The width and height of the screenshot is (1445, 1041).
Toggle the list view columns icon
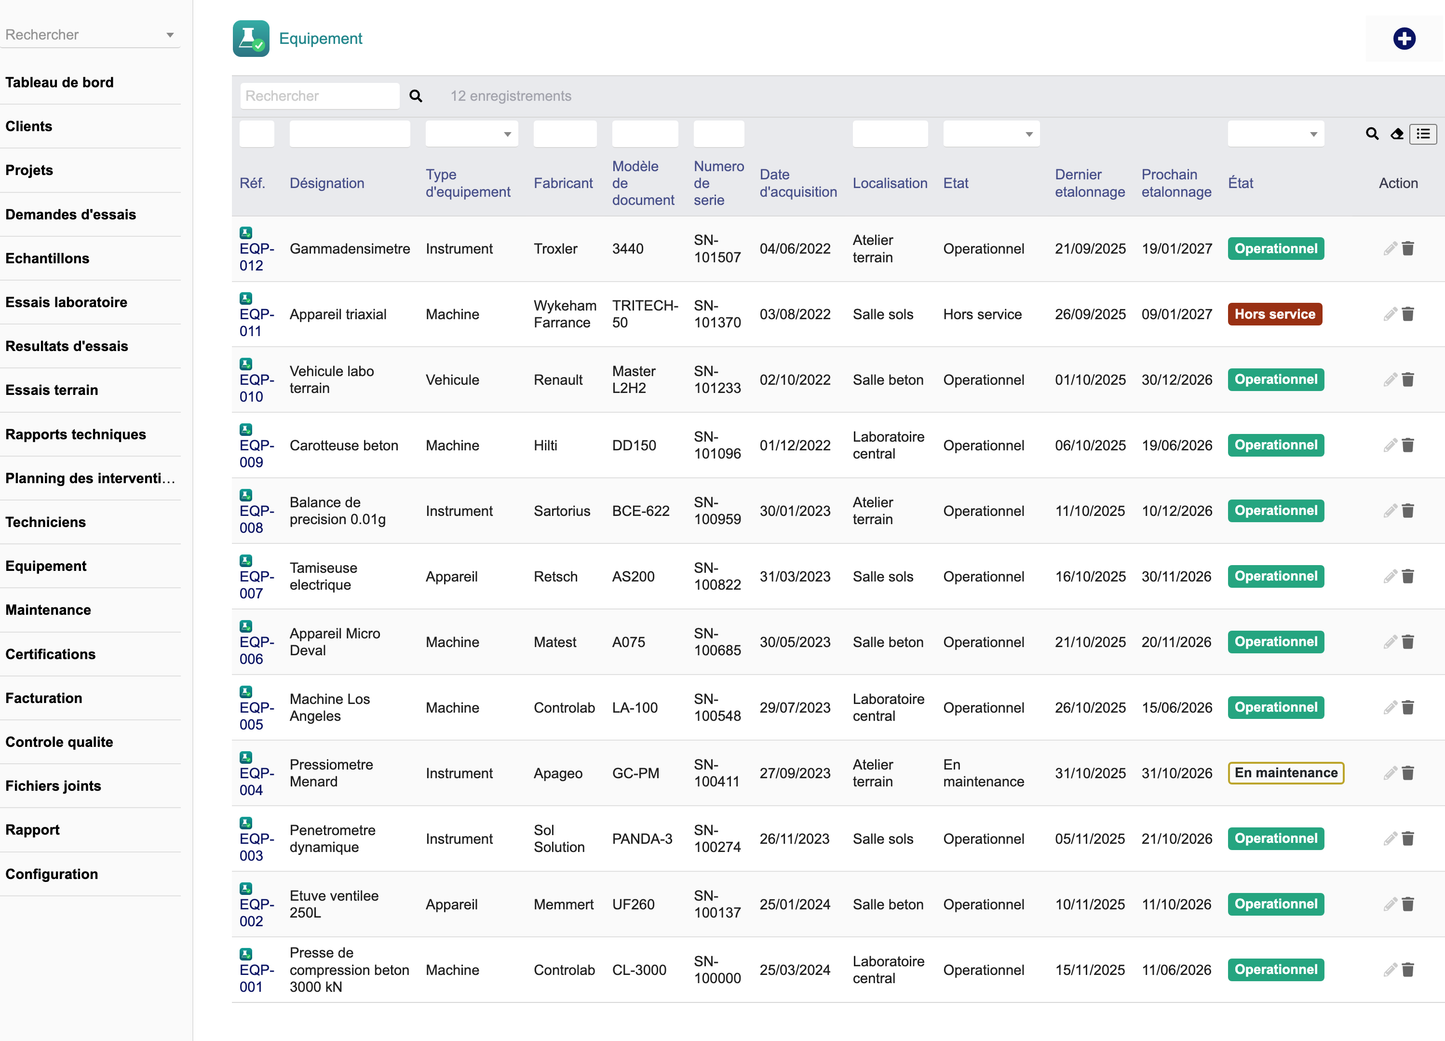(1423, 134)
